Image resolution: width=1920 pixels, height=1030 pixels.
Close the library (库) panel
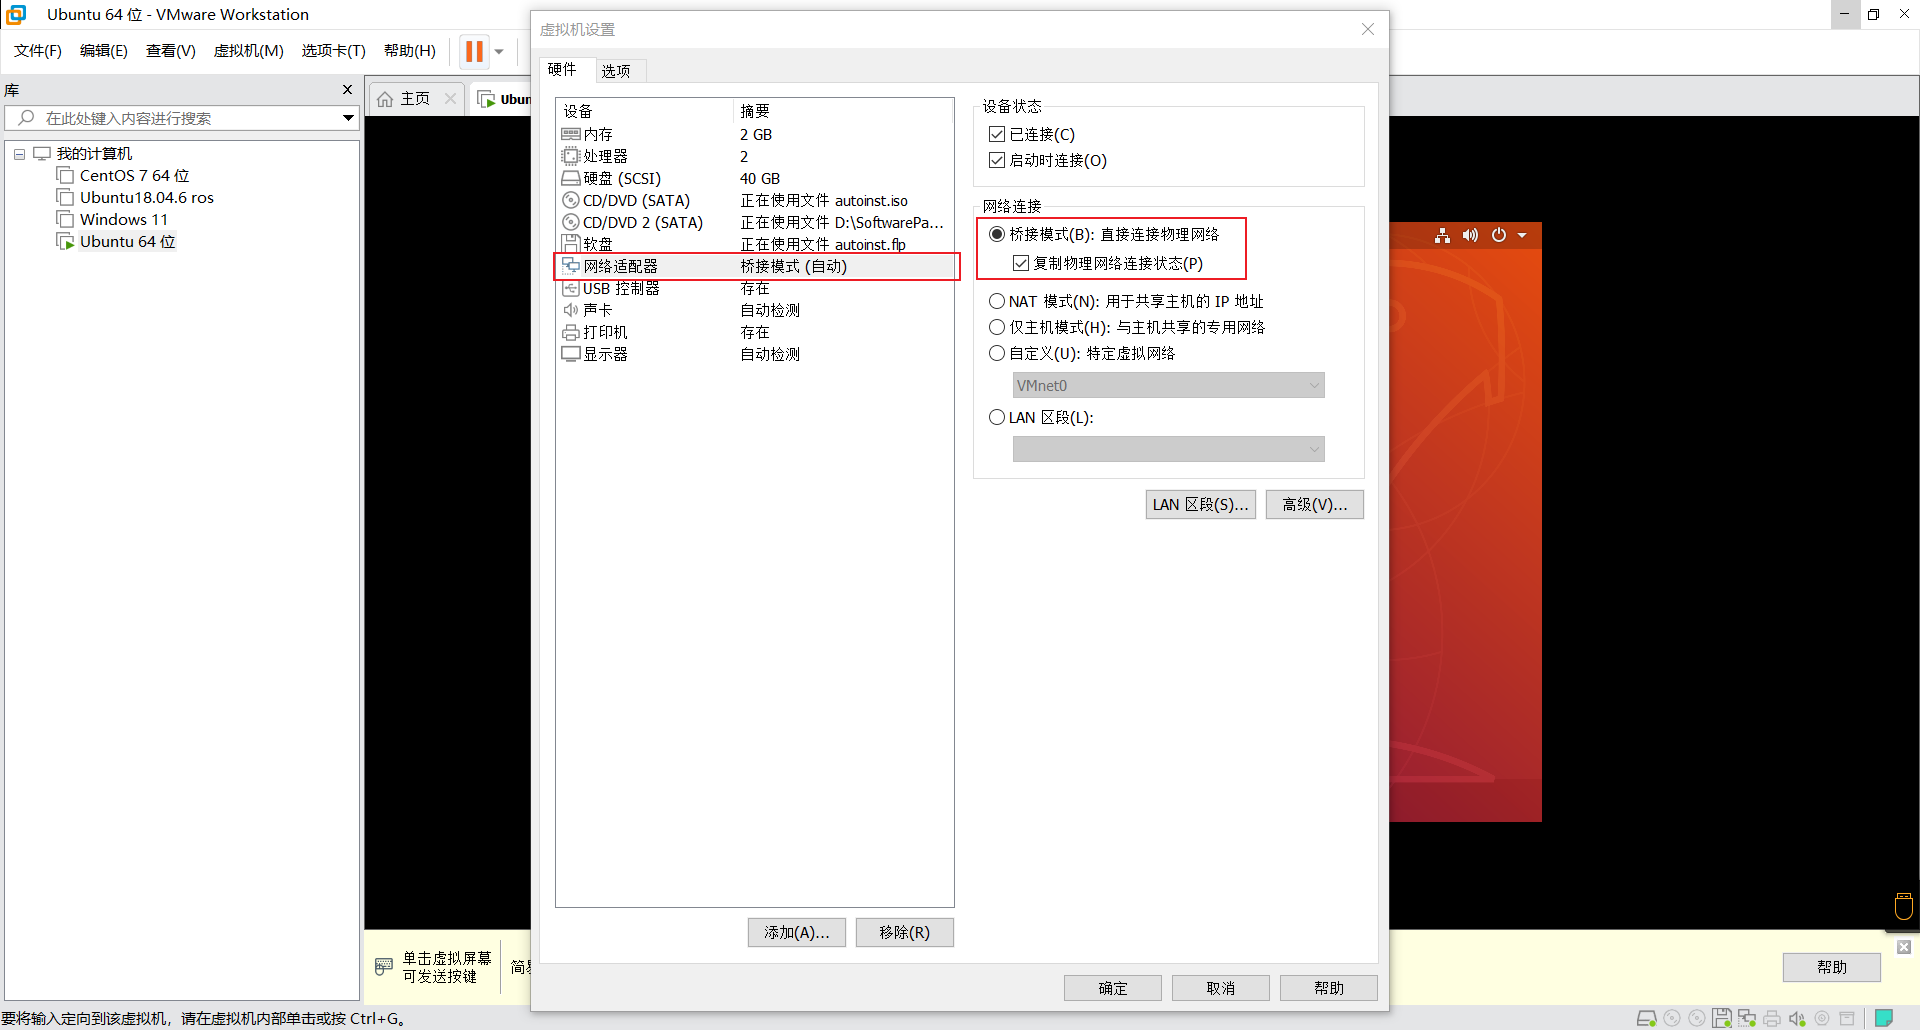tap(347, 89)
